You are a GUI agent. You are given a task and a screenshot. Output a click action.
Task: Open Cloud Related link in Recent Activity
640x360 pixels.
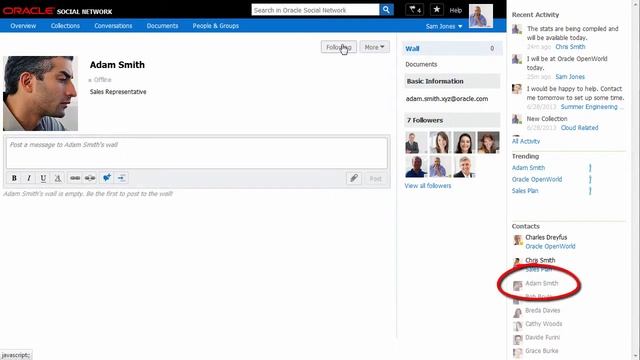579,128
